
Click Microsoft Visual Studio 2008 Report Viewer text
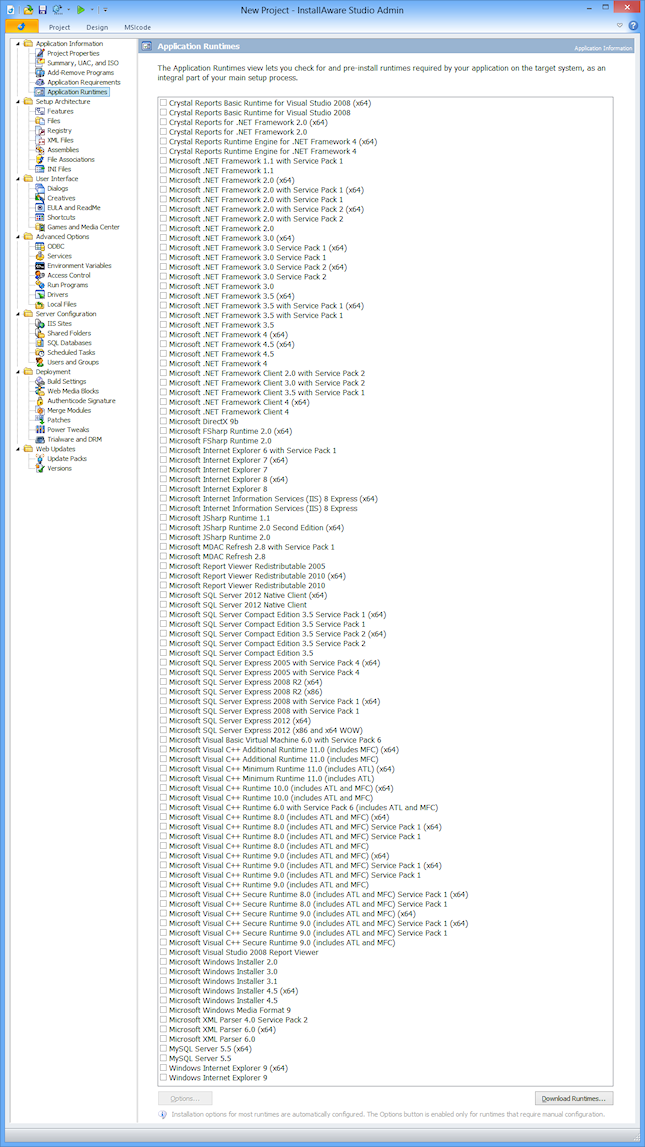pos(244,952)
